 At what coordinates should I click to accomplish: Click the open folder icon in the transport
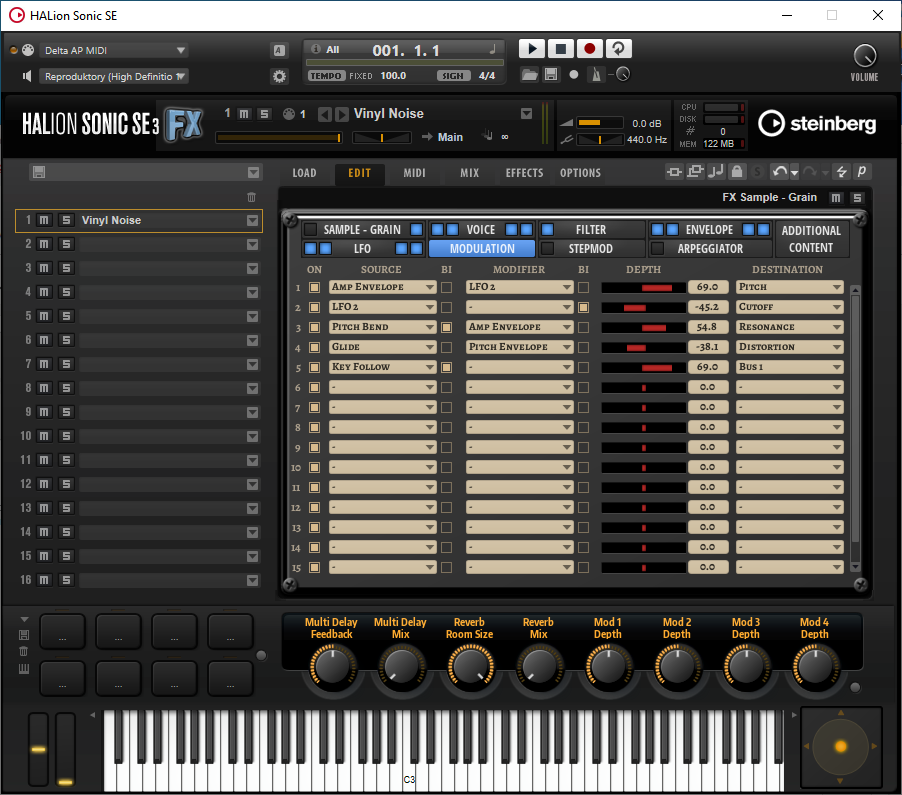[529, 74]
